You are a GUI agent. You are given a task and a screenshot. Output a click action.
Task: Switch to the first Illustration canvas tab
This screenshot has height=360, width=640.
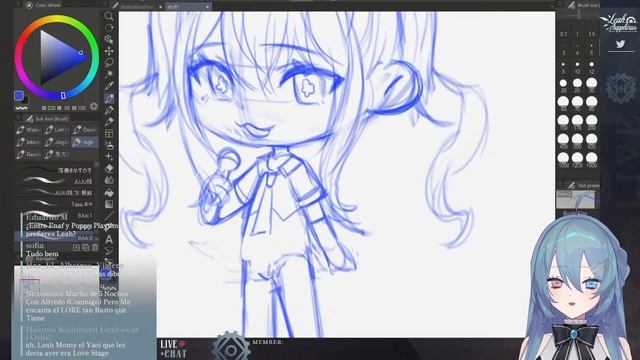138,7
